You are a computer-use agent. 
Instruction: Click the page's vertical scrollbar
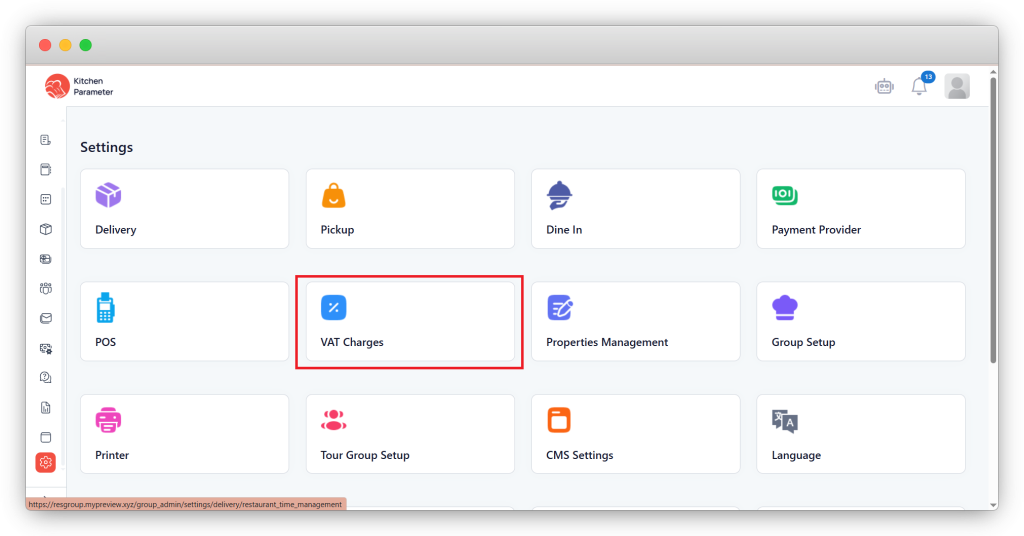(x=992, y=220)
